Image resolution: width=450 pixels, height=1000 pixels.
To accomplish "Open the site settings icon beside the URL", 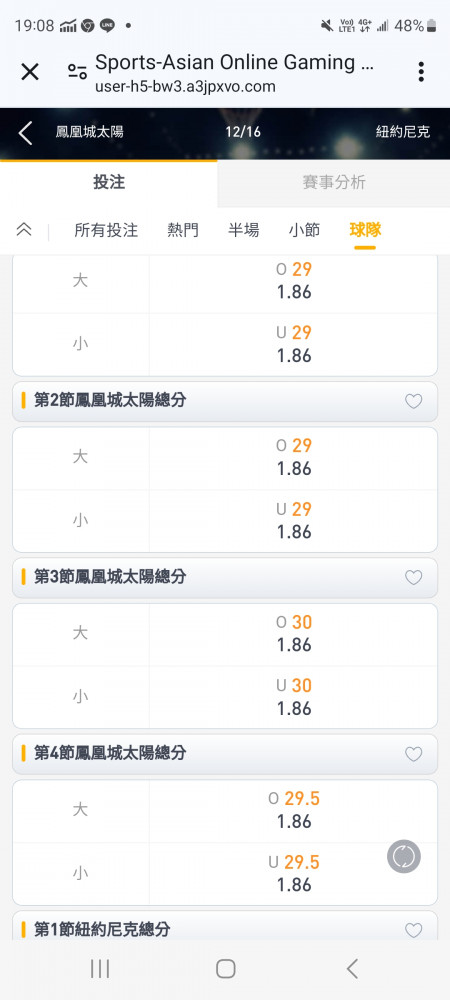I will coord(77,72).
